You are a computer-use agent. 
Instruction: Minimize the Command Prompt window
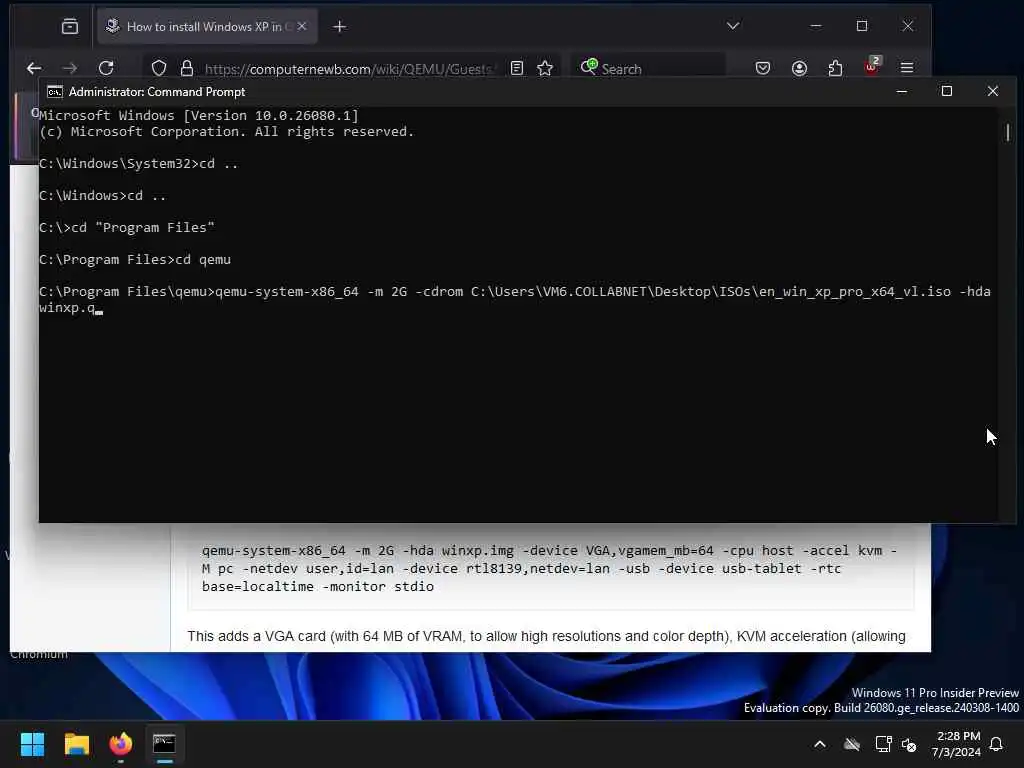[x=902, y=91]
